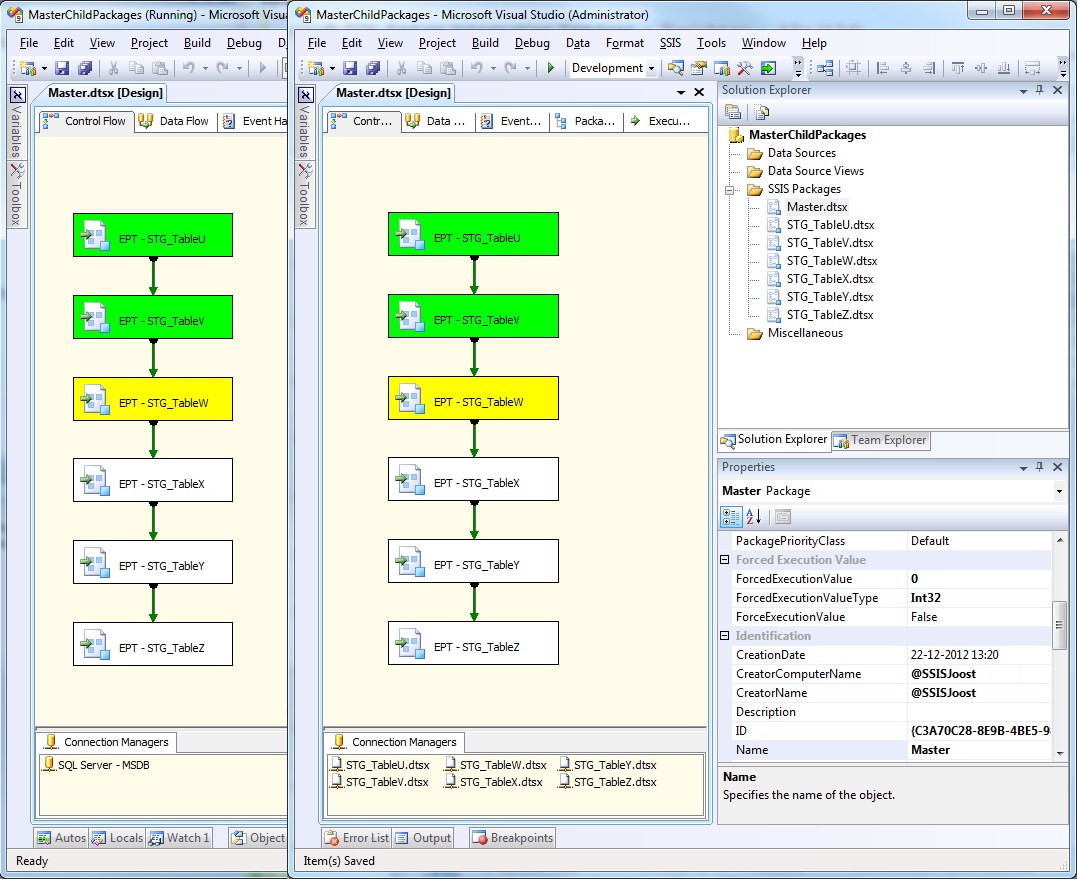Open the Locals tab in Running window
Viewport: 1077px width, 879px height.
[117, 838]
